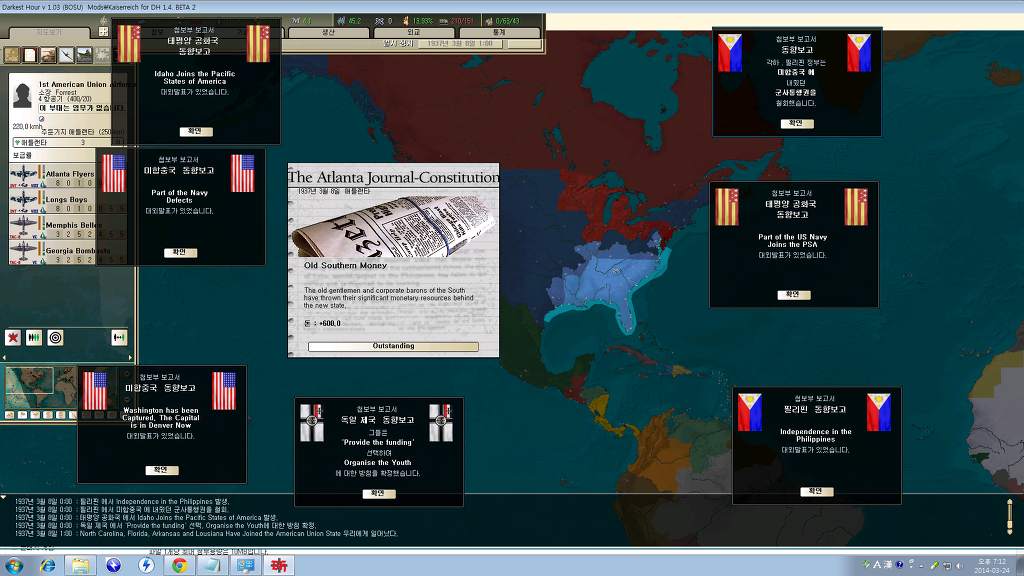
Task: Select the flag map mode icon under minimap
Action: pos(22,415)
